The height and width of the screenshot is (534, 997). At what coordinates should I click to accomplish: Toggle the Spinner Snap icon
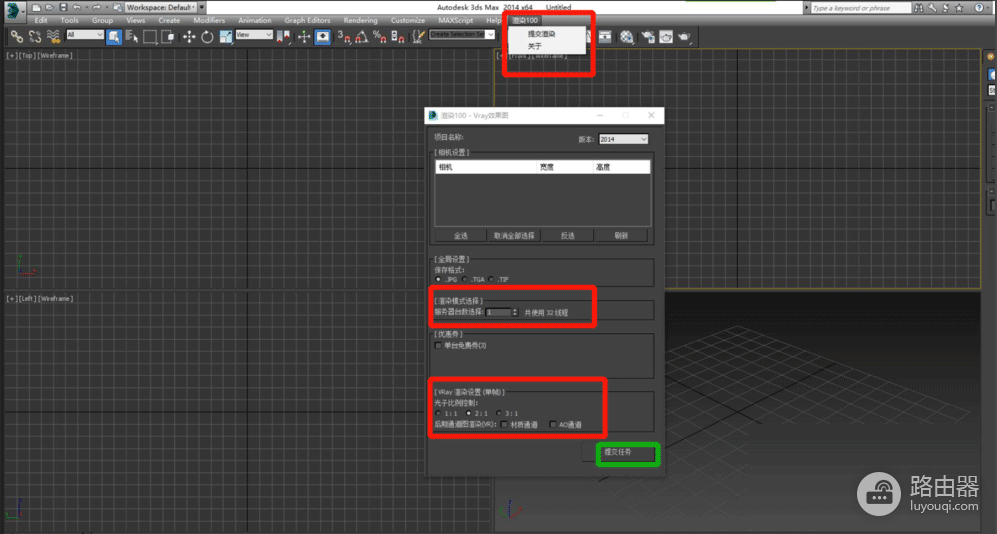(398, 37)
